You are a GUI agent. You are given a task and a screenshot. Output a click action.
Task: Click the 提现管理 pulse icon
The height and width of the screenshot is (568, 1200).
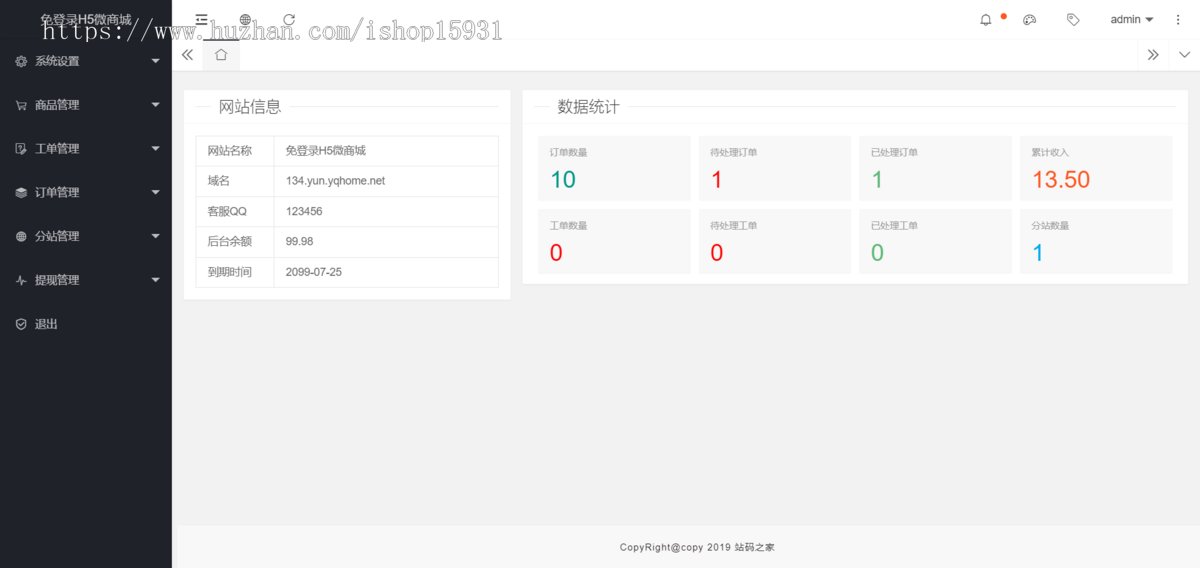[21, 281]
